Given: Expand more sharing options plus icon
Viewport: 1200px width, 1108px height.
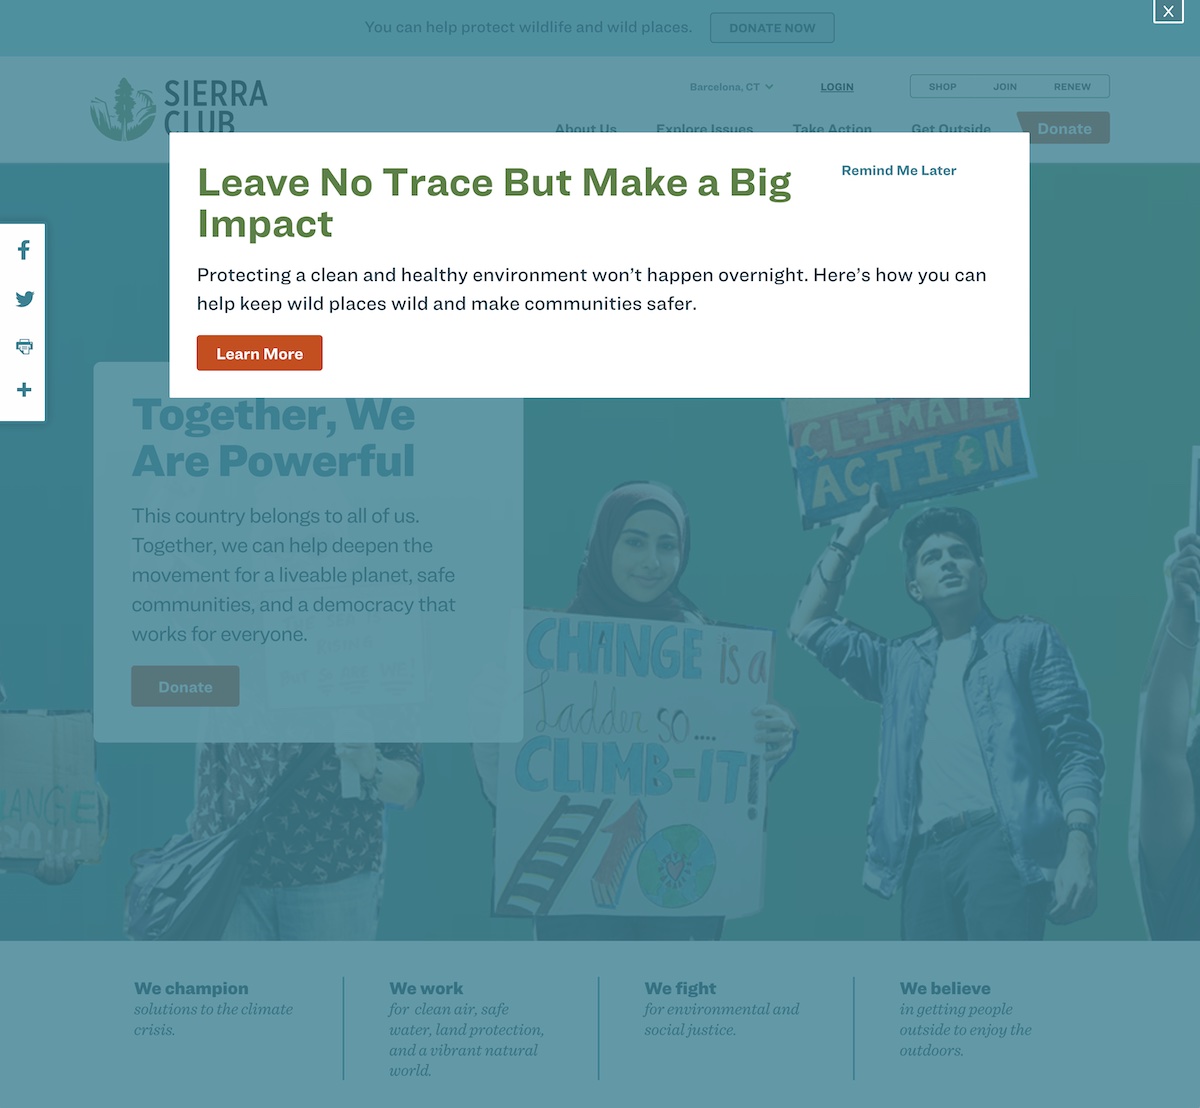Looking at the screenshot, I should (x=24, y=390).
